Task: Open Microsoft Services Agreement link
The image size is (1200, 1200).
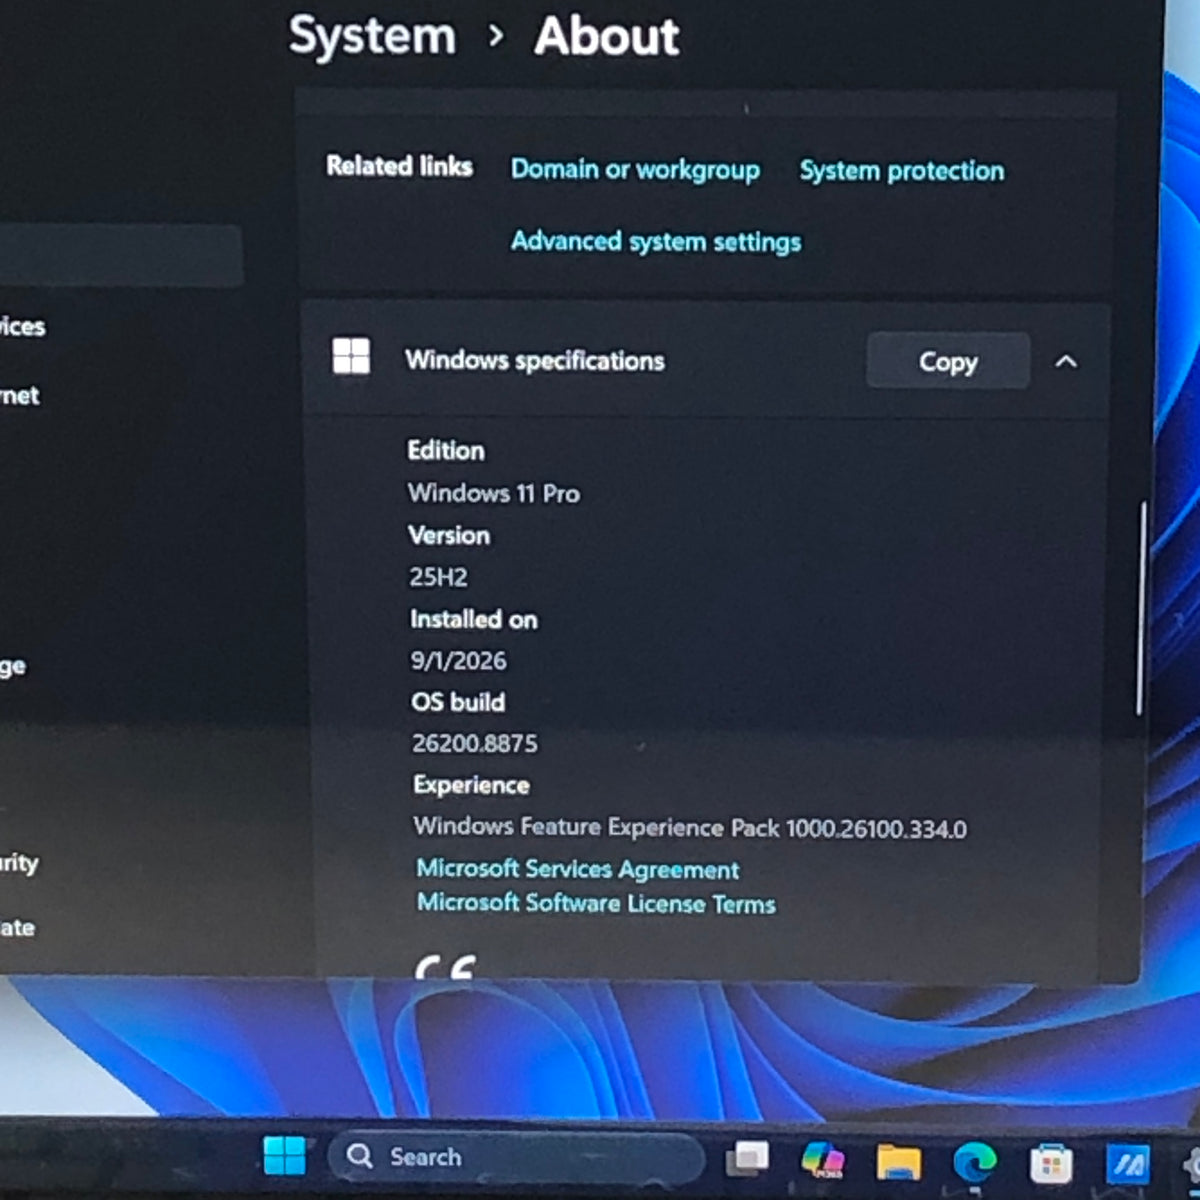Action: [578, 869]
